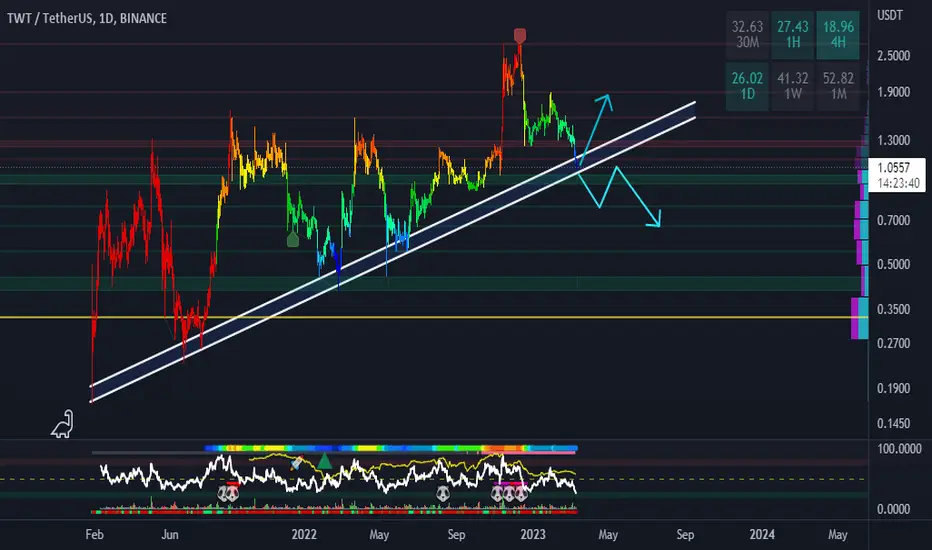
Task: Click the 0.5000 price axis label
Action: [893, 264]
